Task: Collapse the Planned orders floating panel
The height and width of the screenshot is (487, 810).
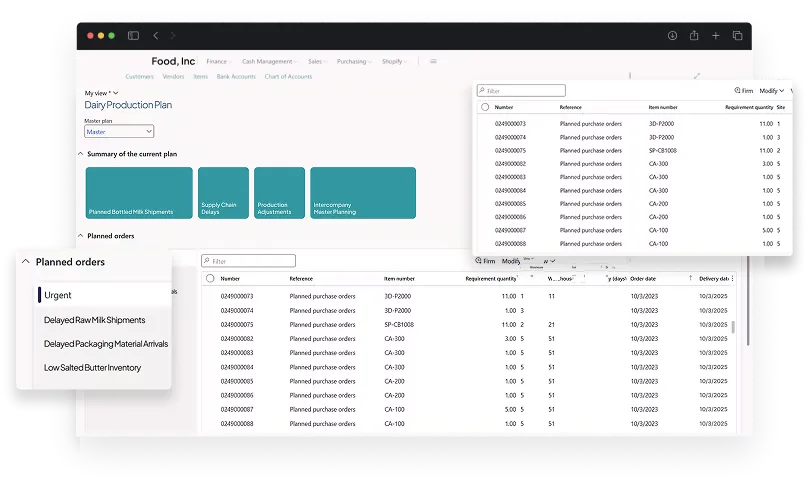Action: tap(24, 263)
